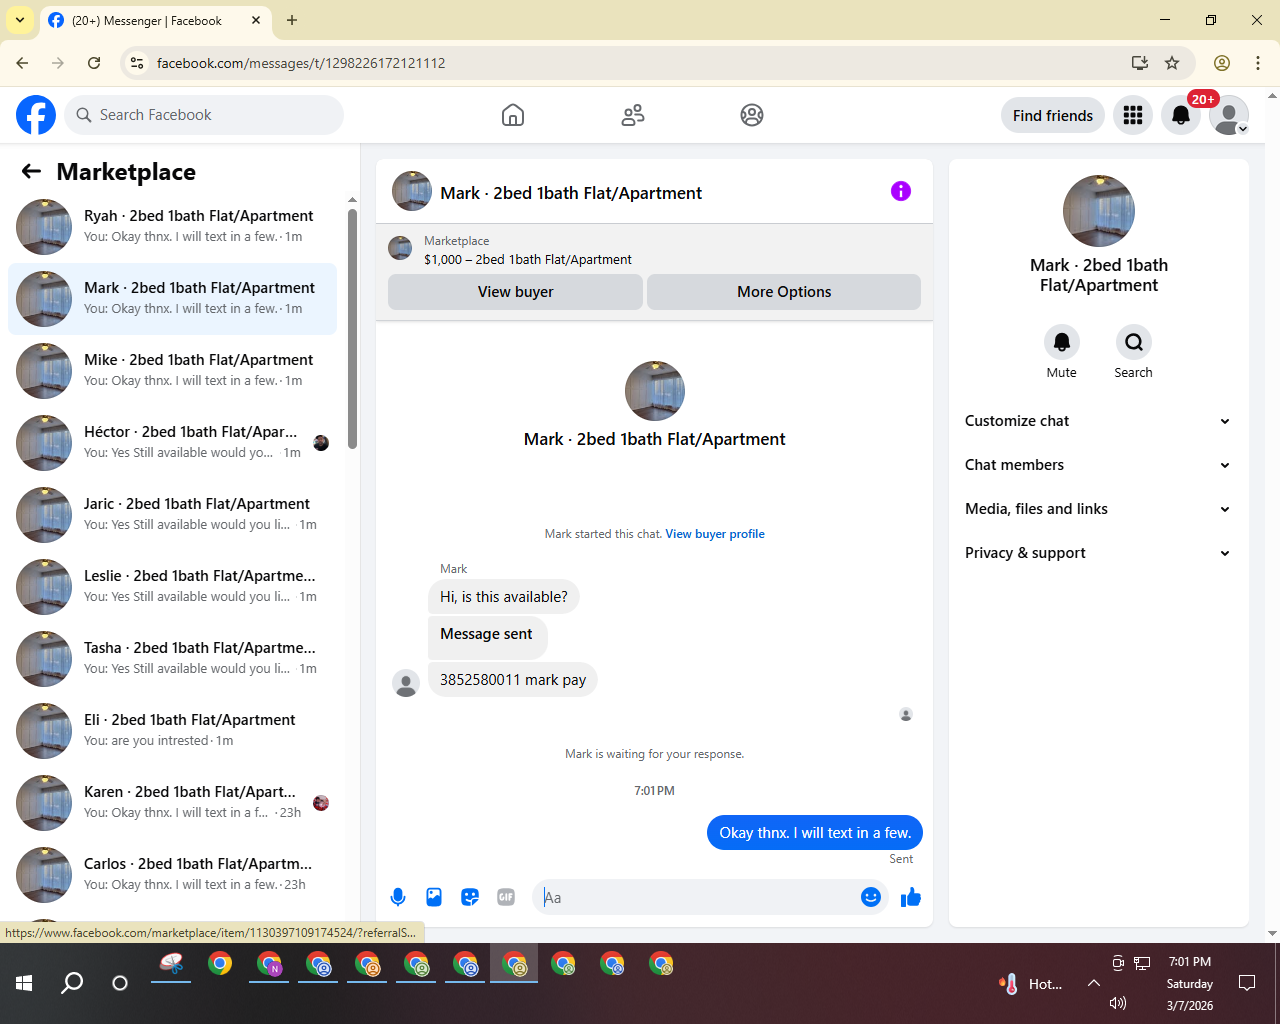Open the Windows Start menu
Screen dimensions: 1280x1024
tap(24, 983)
